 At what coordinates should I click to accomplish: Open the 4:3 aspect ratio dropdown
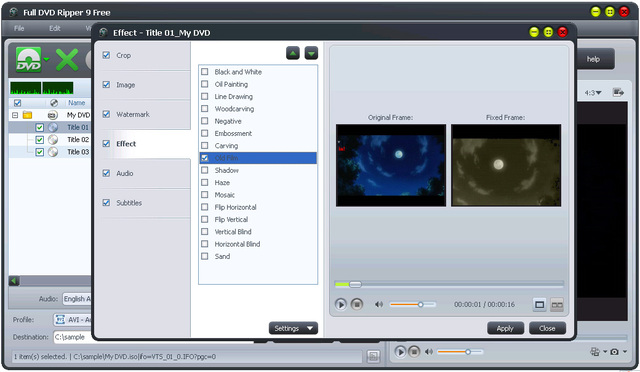[x=593, y=93]
